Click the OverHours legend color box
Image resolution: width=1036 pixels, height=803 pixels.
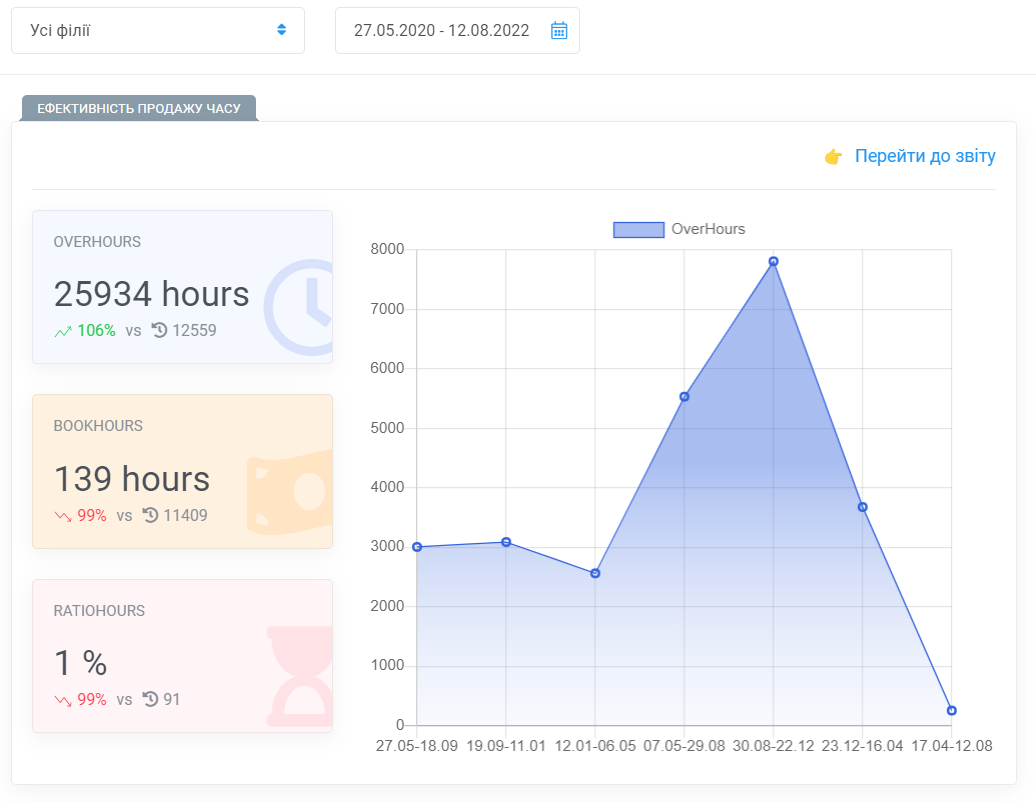tap(638, 229)
